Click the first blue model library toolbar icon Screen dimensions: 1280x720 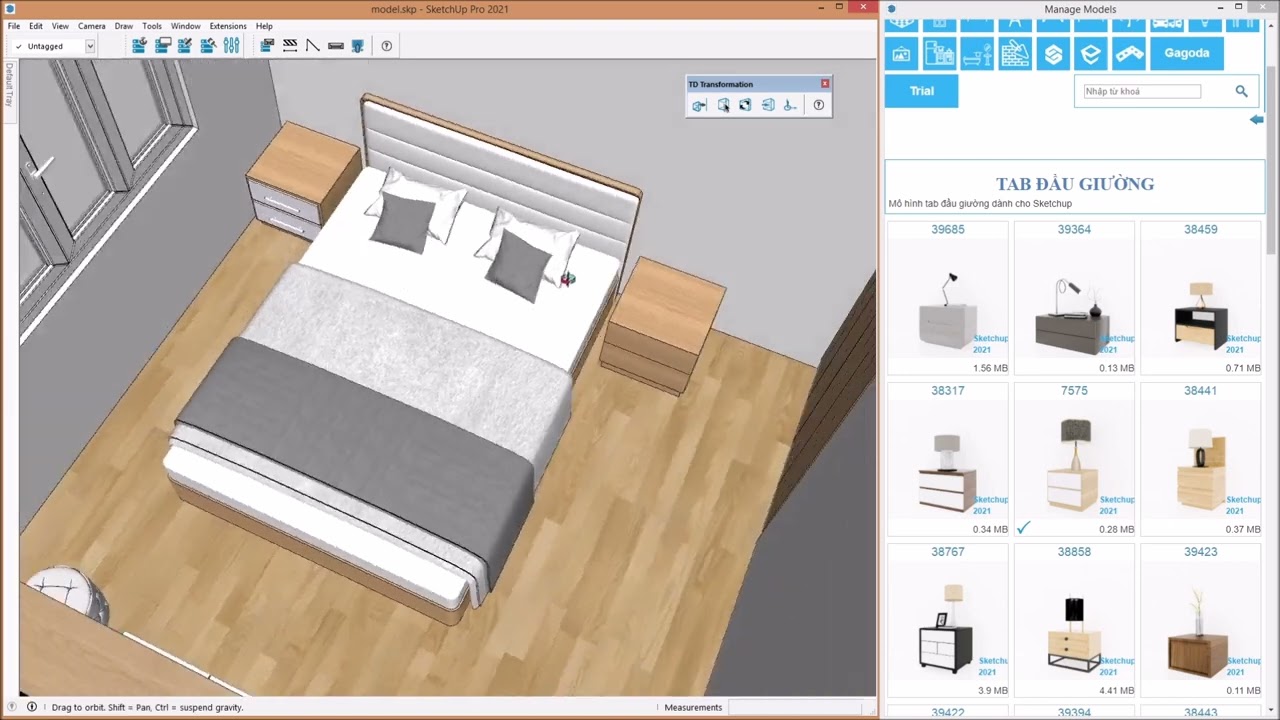[x=139, y=45]
